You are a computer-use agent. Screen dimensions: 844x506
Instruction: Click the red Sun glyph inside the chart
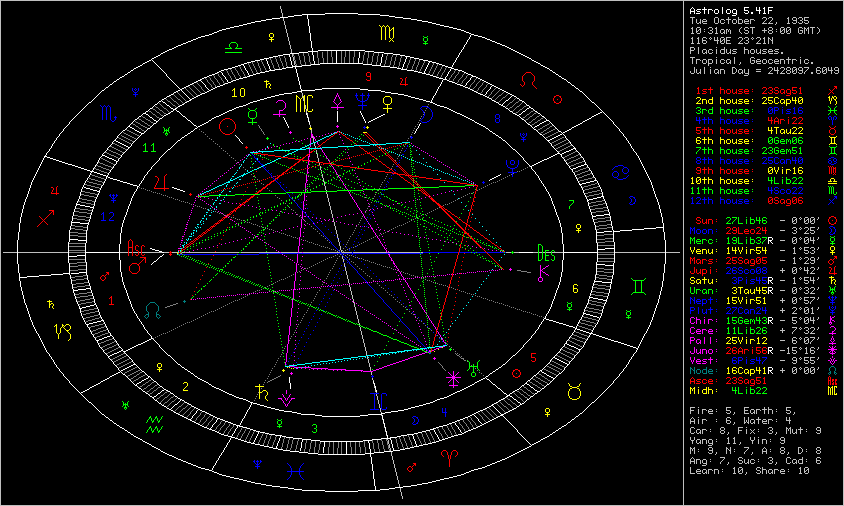click(x=230, y=125)
